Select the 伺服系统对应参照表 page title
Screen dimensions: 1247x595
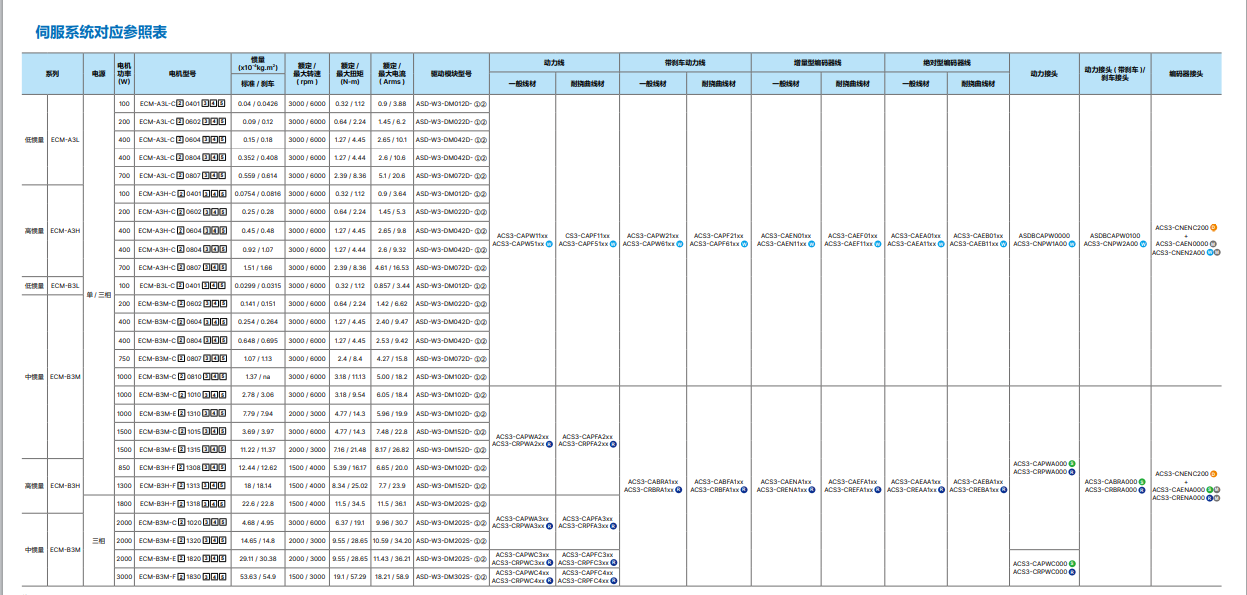click(x=101, y=33)
